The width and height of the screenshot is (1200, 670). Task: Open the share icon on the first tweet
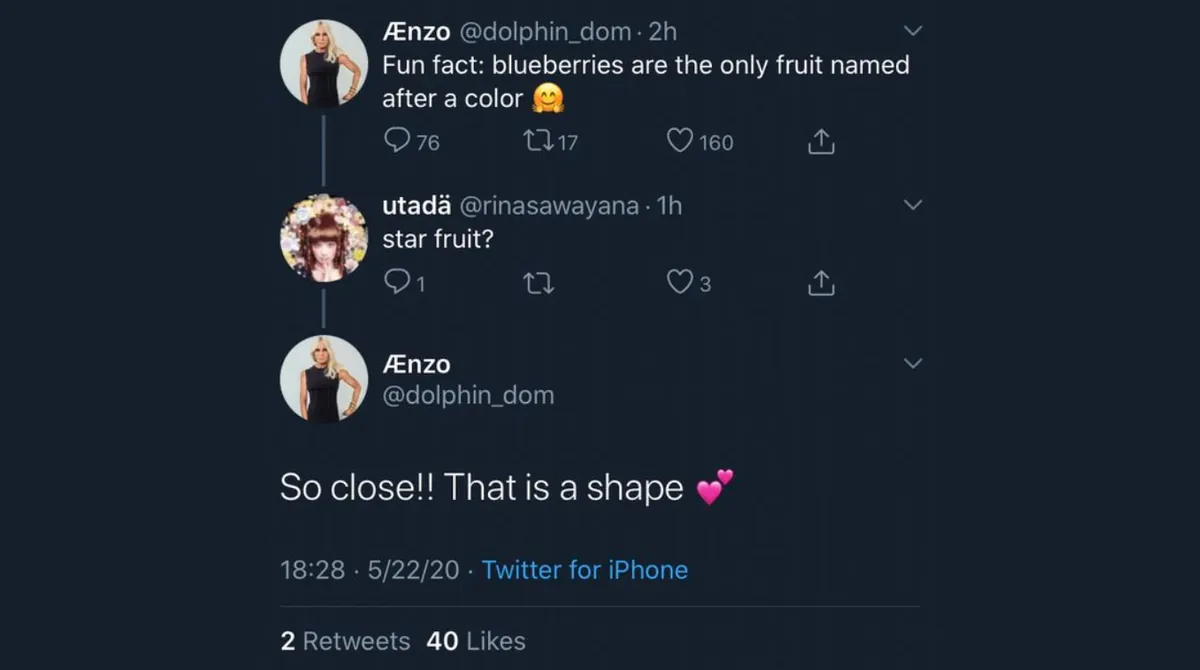click(x=820, y=141)
